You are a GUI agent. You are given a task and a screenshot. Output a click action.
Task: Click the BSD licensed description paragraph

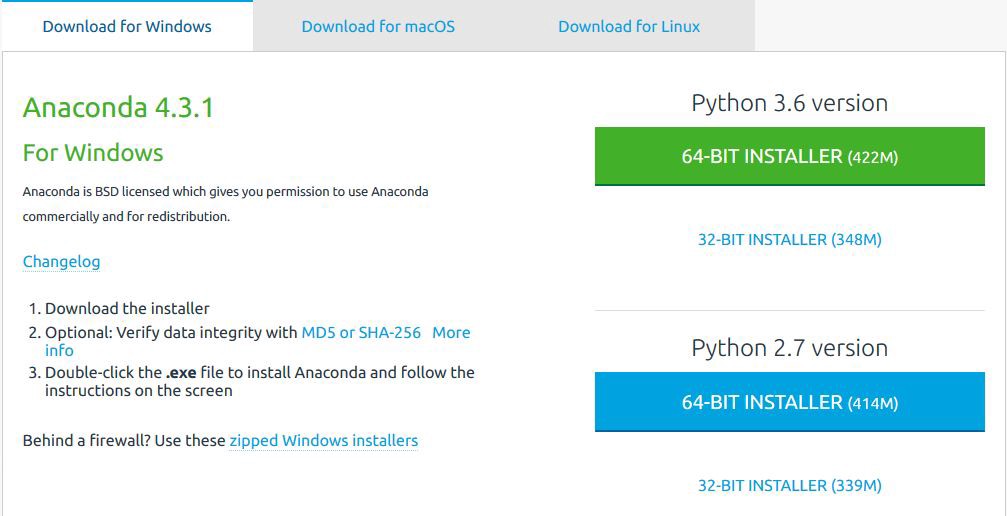tap(226, 203)
